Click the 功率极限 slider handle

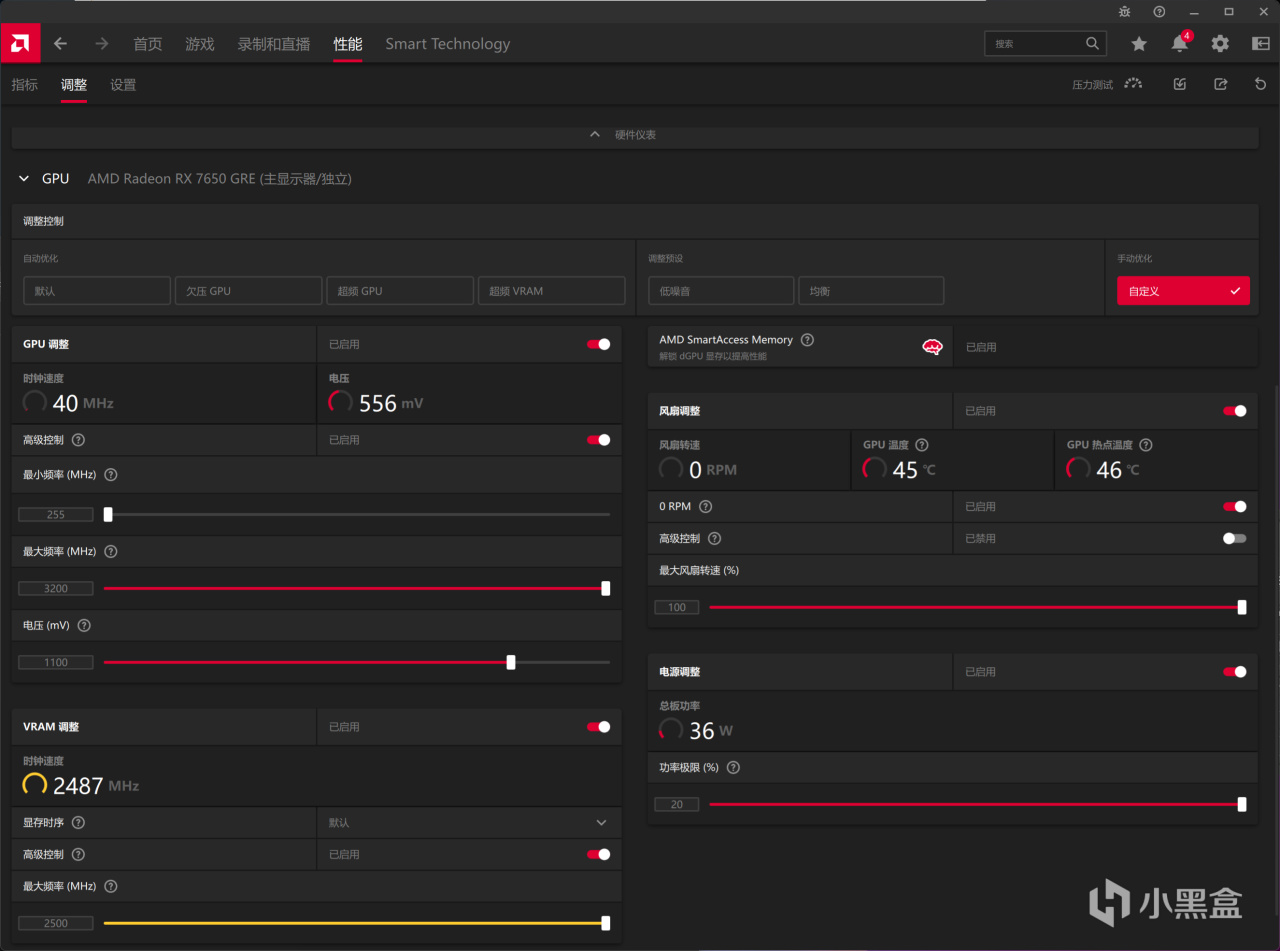pyautogui.click(x=1242, y=804)
